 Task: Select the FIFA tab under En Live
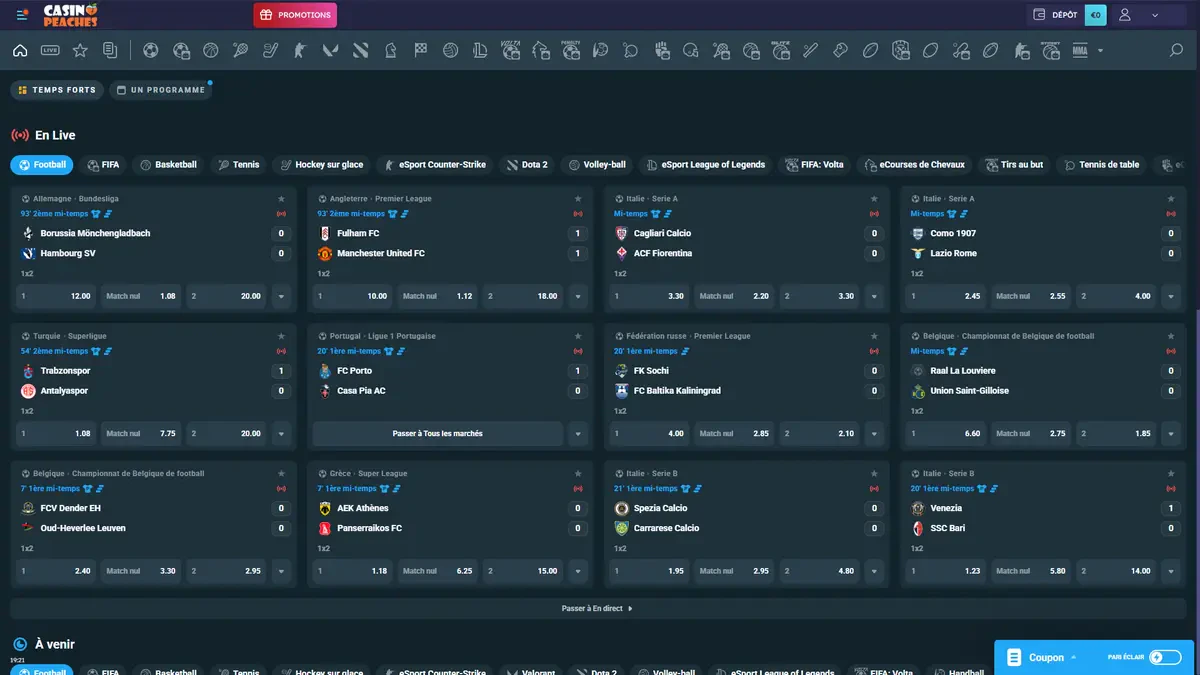point(103,165)
